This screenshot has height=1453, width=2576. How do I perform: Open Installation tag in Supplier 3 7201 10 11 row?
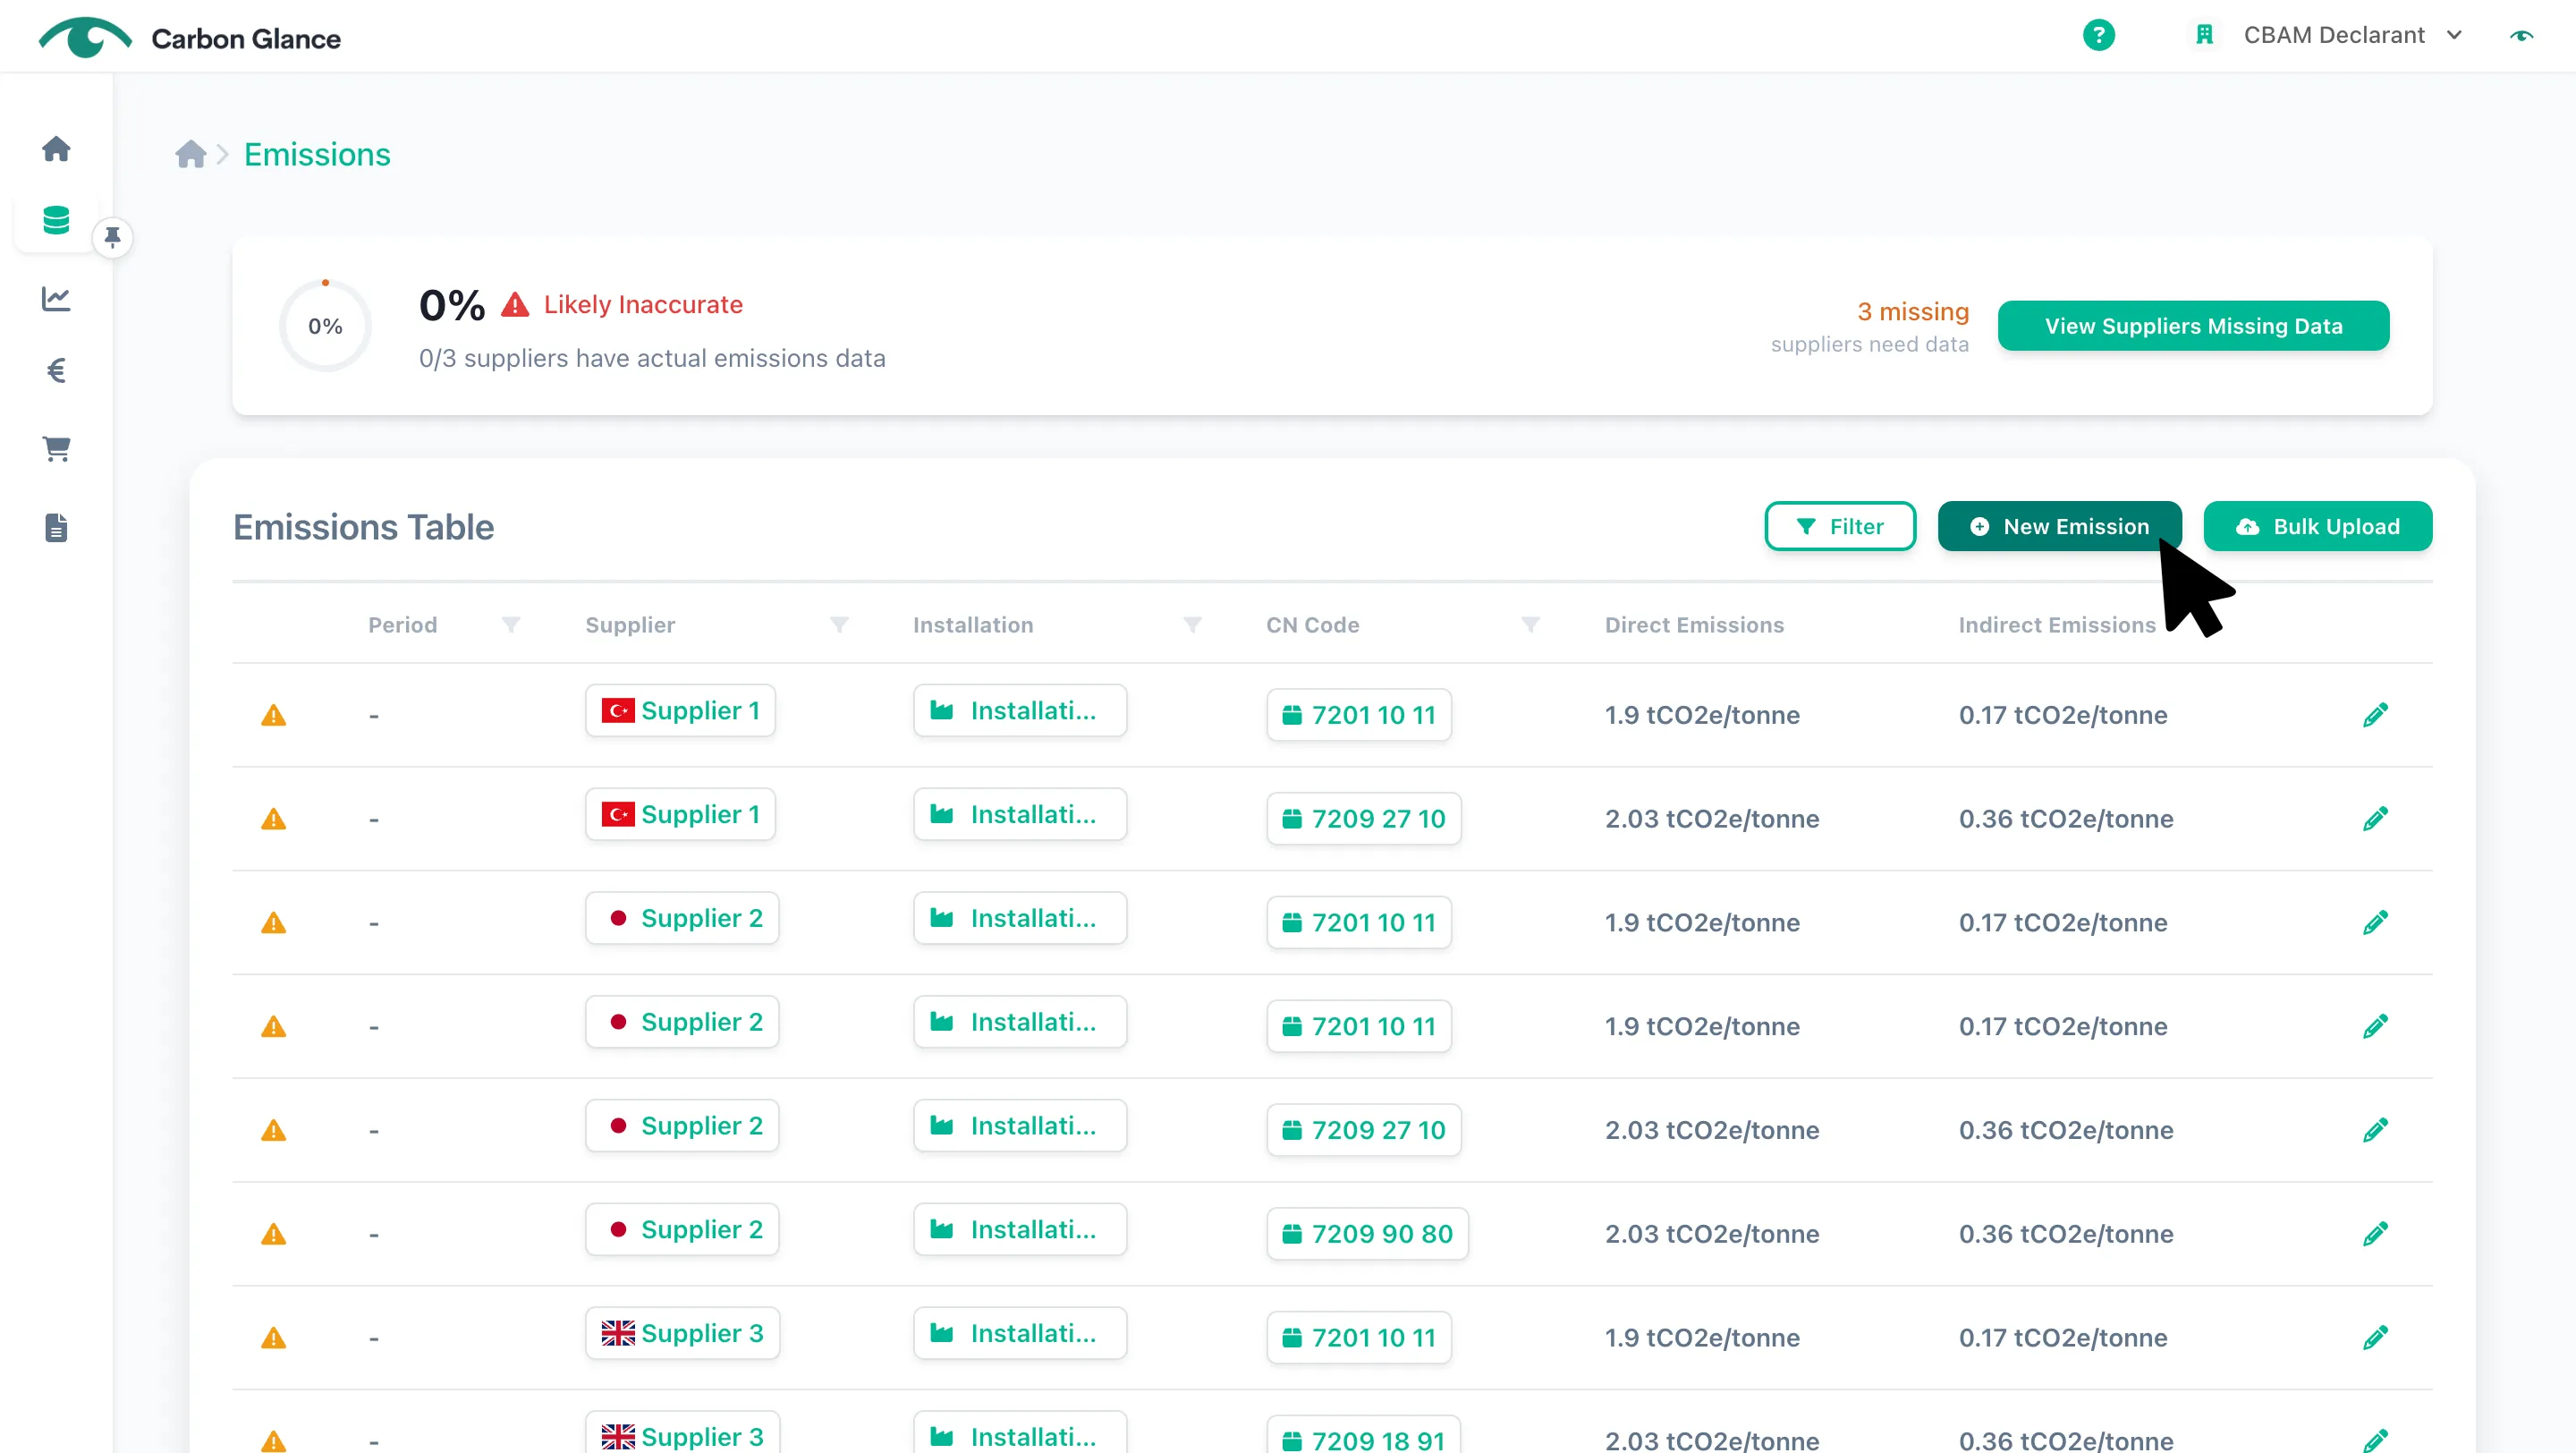pyautogui.click(x=1020, y=1334)
